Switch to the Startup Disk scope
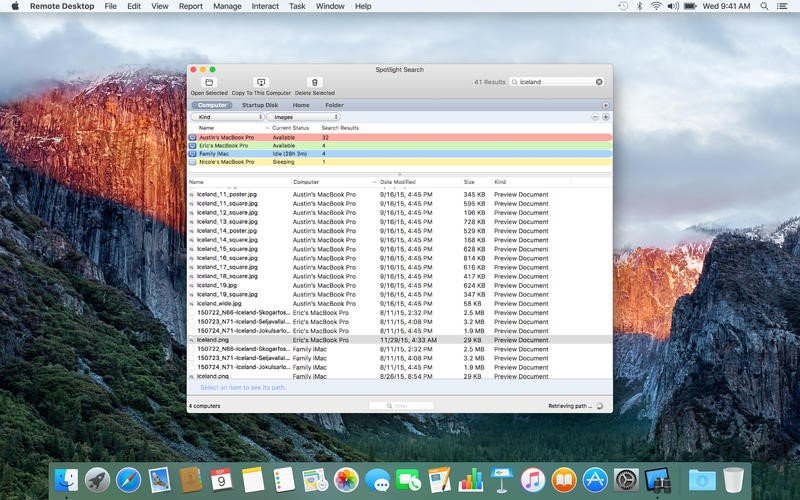This screenshot has height=500, width=800. 260,105
